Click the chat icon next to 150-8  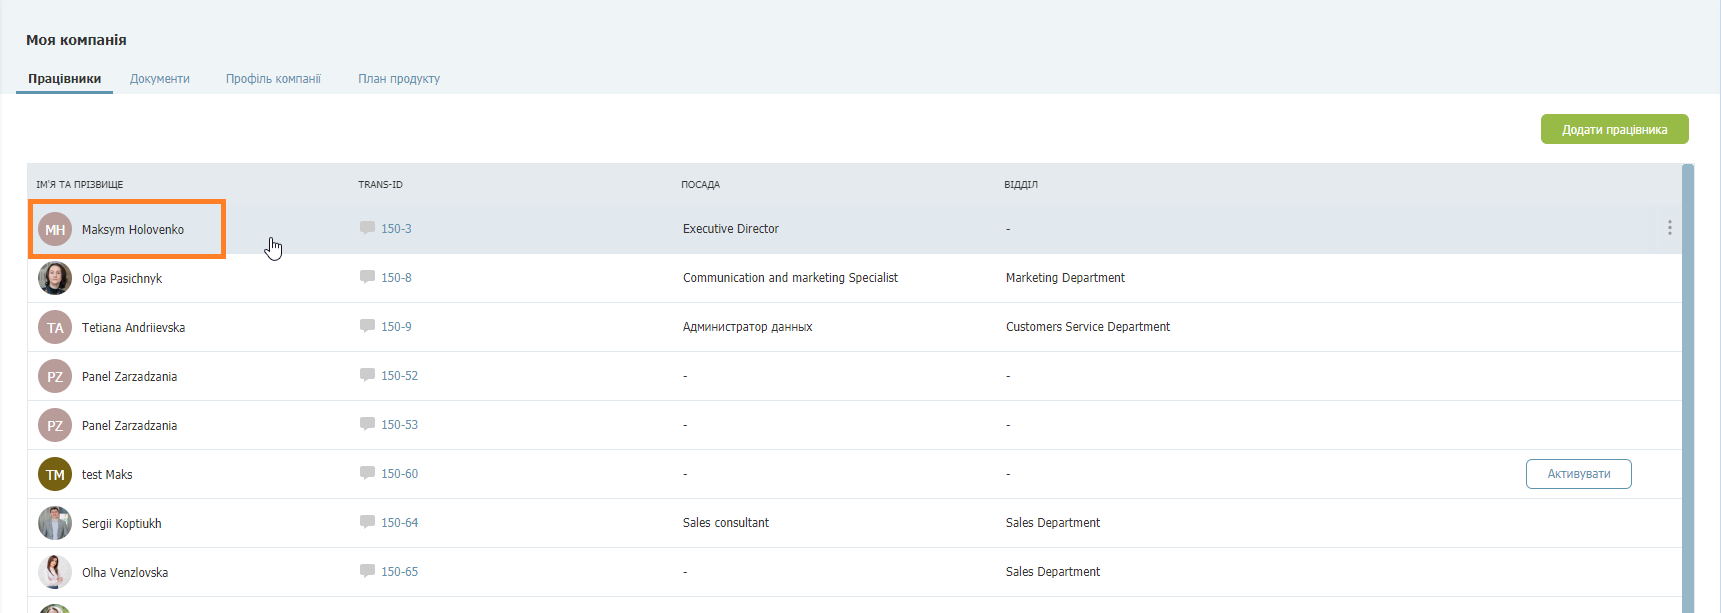[x=367, y=277]
